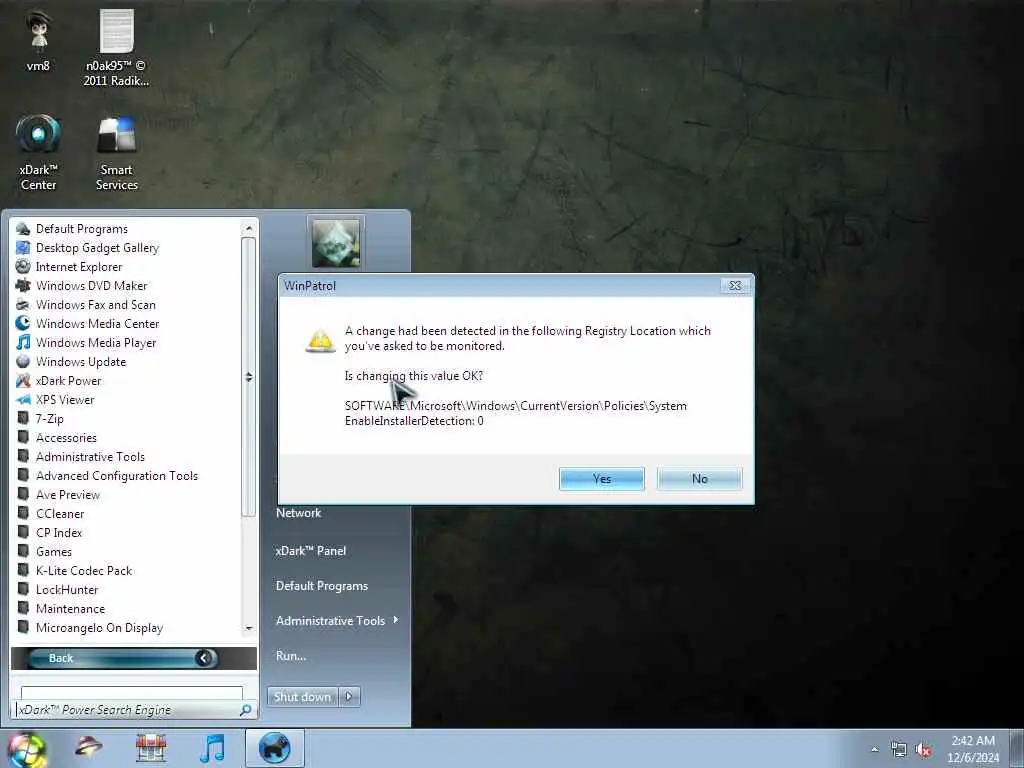Click the colorful grid taskbar icon

151,748
